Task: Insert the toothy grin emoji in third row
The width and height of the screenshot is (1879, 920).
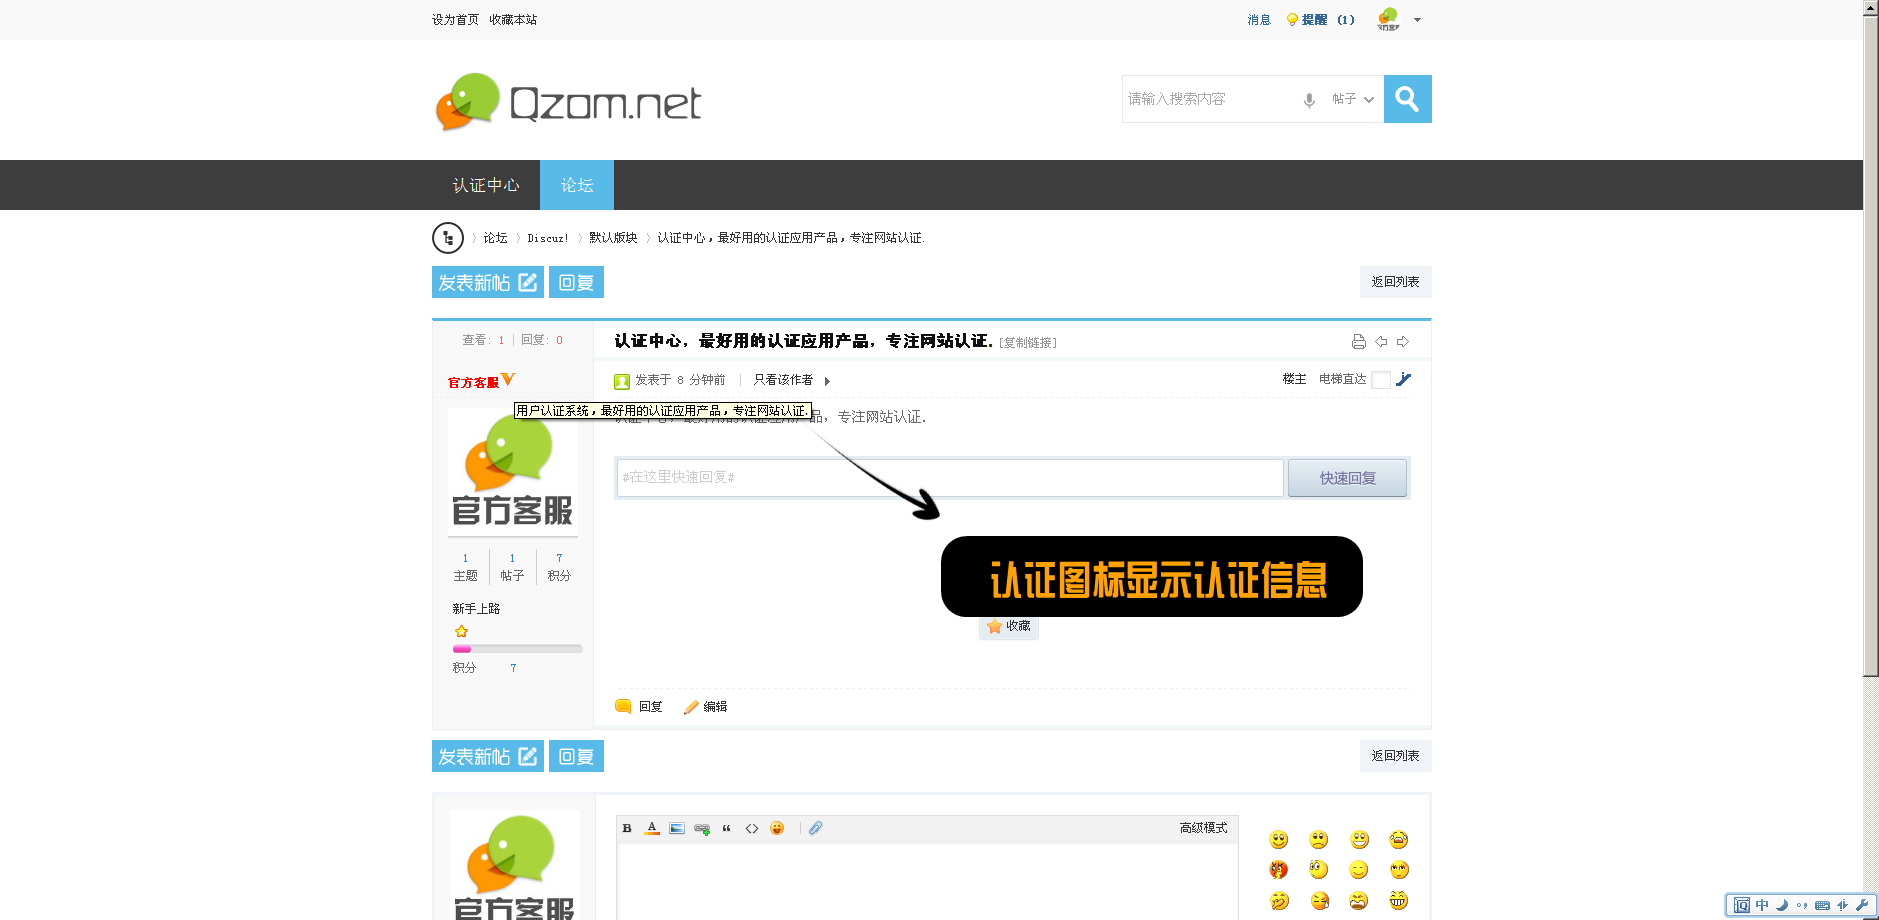Action: (x=1398, y=900)
